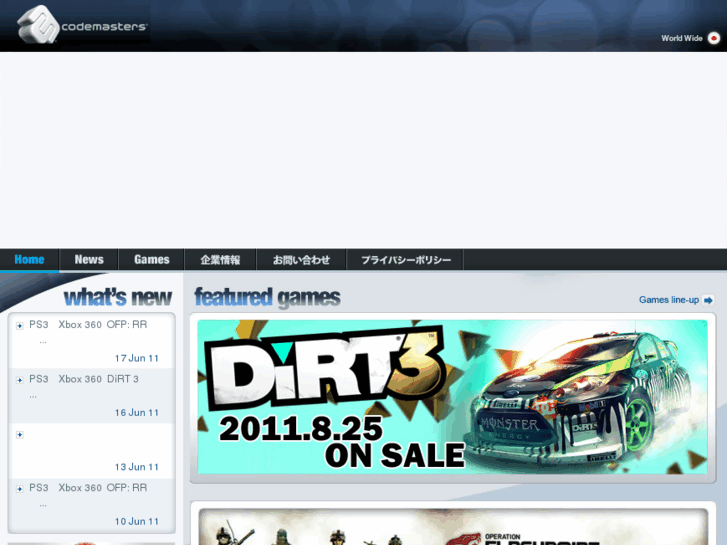
Task: Open the お問い合わせ menu item
Action: point(301,259)
